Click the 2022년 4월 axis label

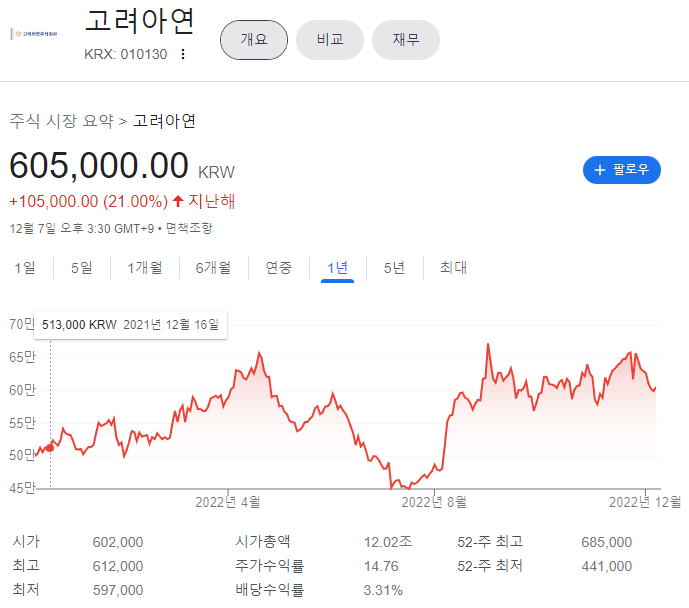point(228,502)
